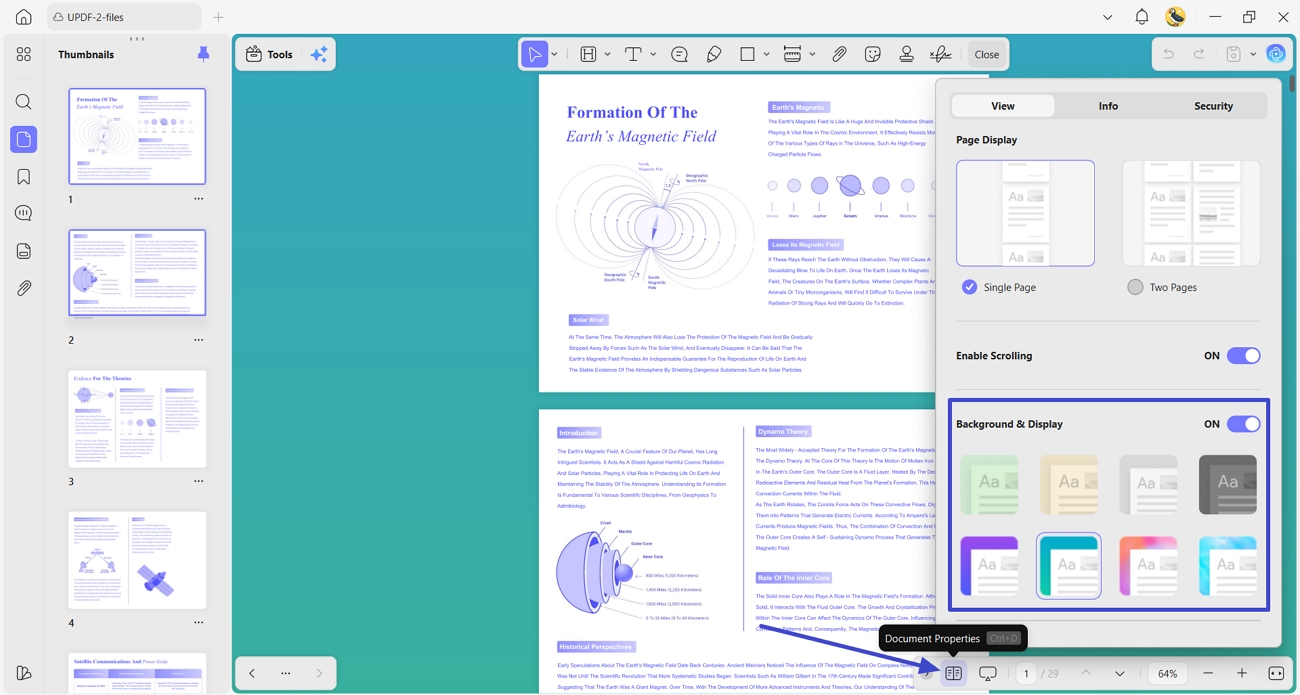This screenshot has height=695, width=1300.
Task: Choose the beige yellow background theme
Action: 1069,485
